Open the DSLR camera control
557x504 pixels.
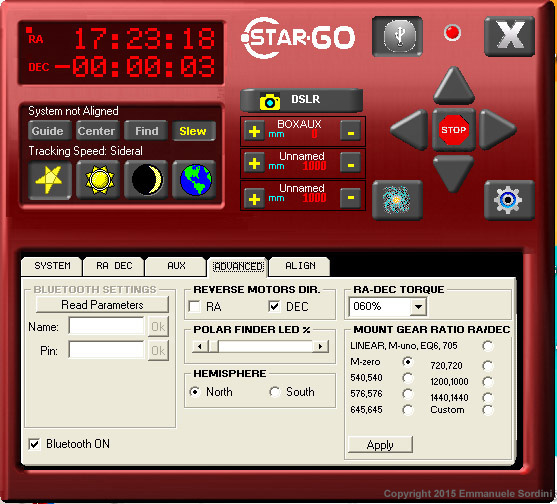point(301,100)
